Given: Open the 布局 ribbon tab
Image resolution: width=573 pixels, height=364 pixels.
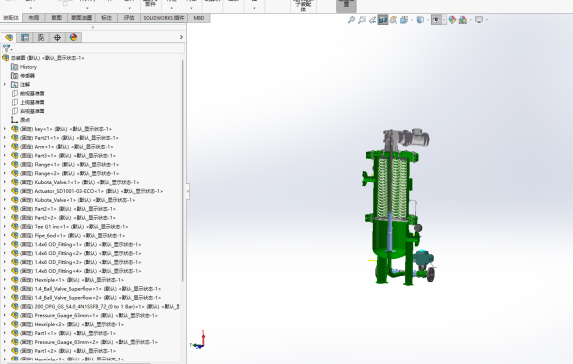Looking at the screenshot, I should (34, 18).
